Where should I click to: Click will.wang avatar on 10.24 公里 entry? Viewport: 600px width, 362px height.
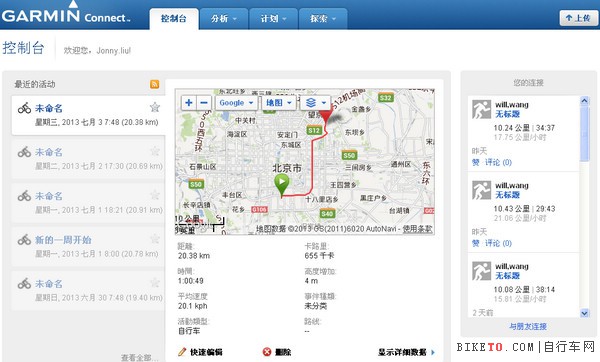481,109
